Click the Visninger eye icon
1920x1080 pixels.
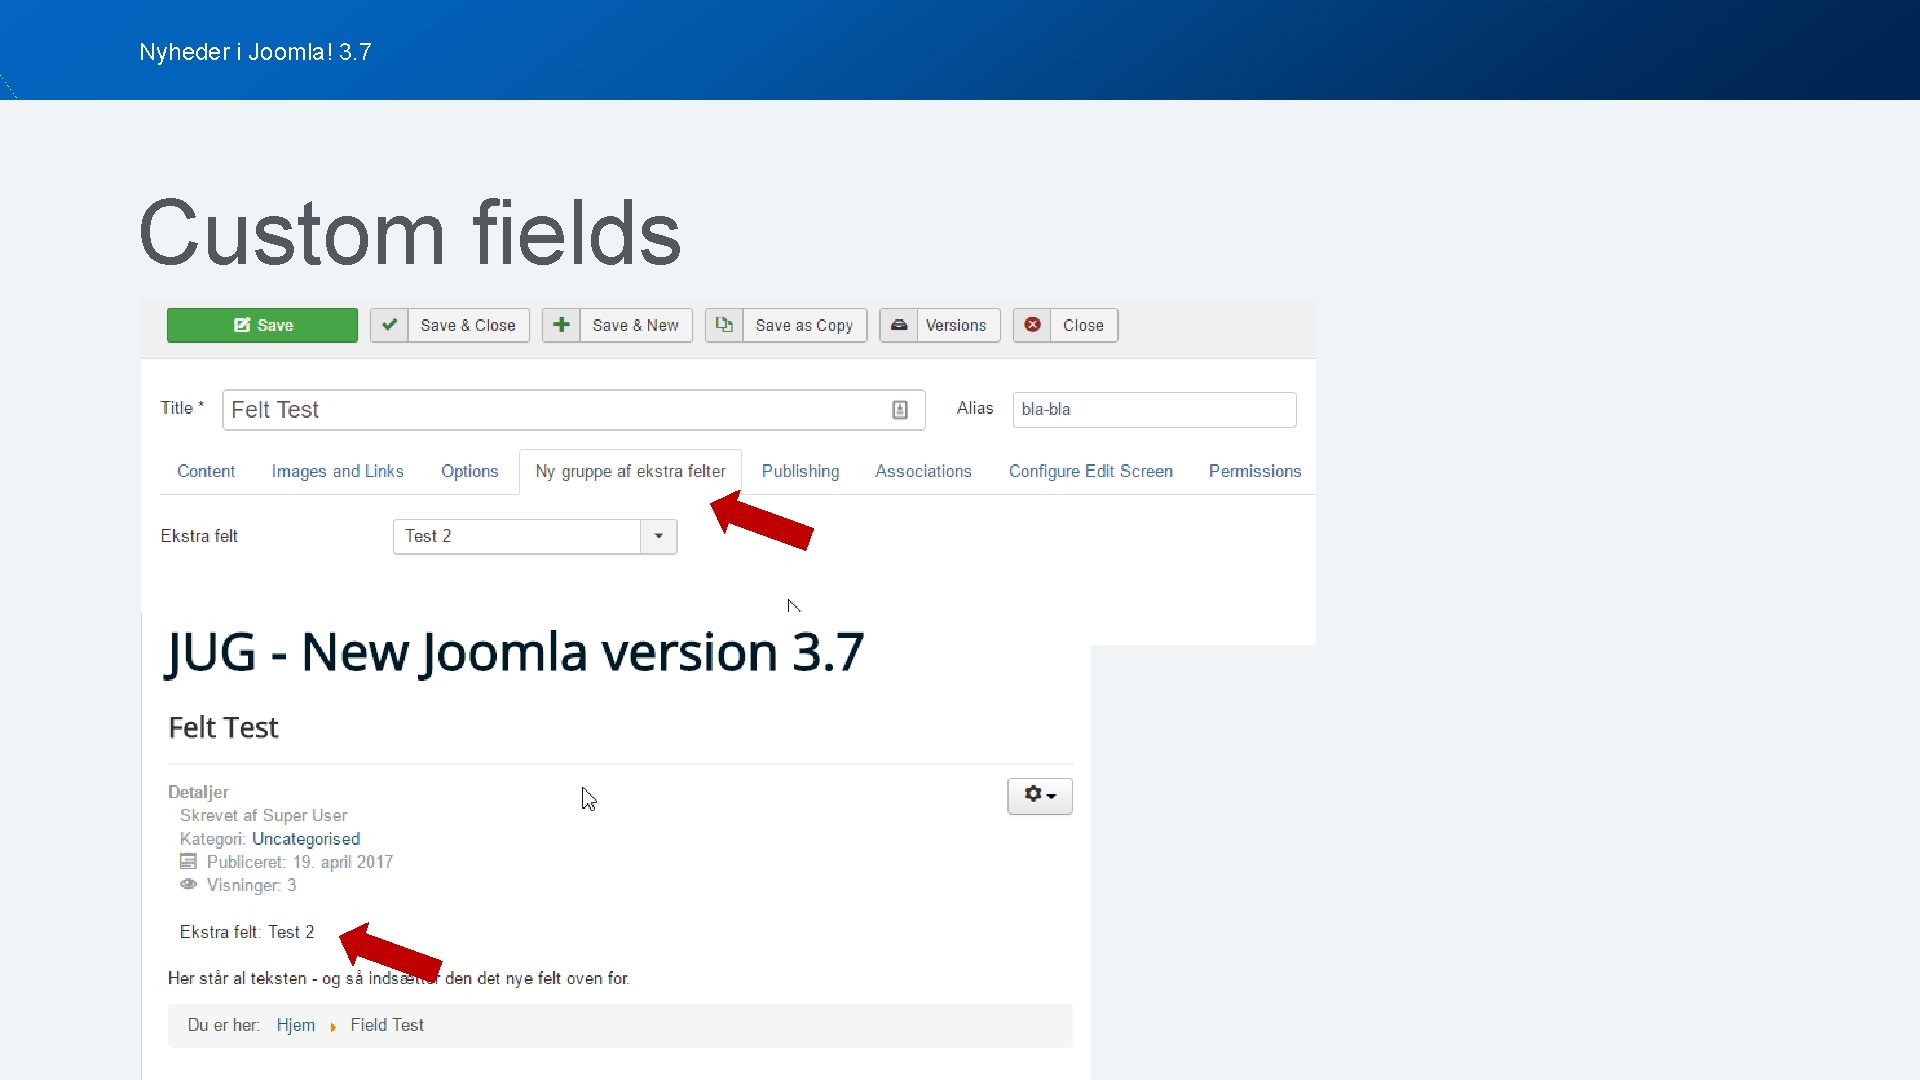pyautogui.click(x=188, y=884)
